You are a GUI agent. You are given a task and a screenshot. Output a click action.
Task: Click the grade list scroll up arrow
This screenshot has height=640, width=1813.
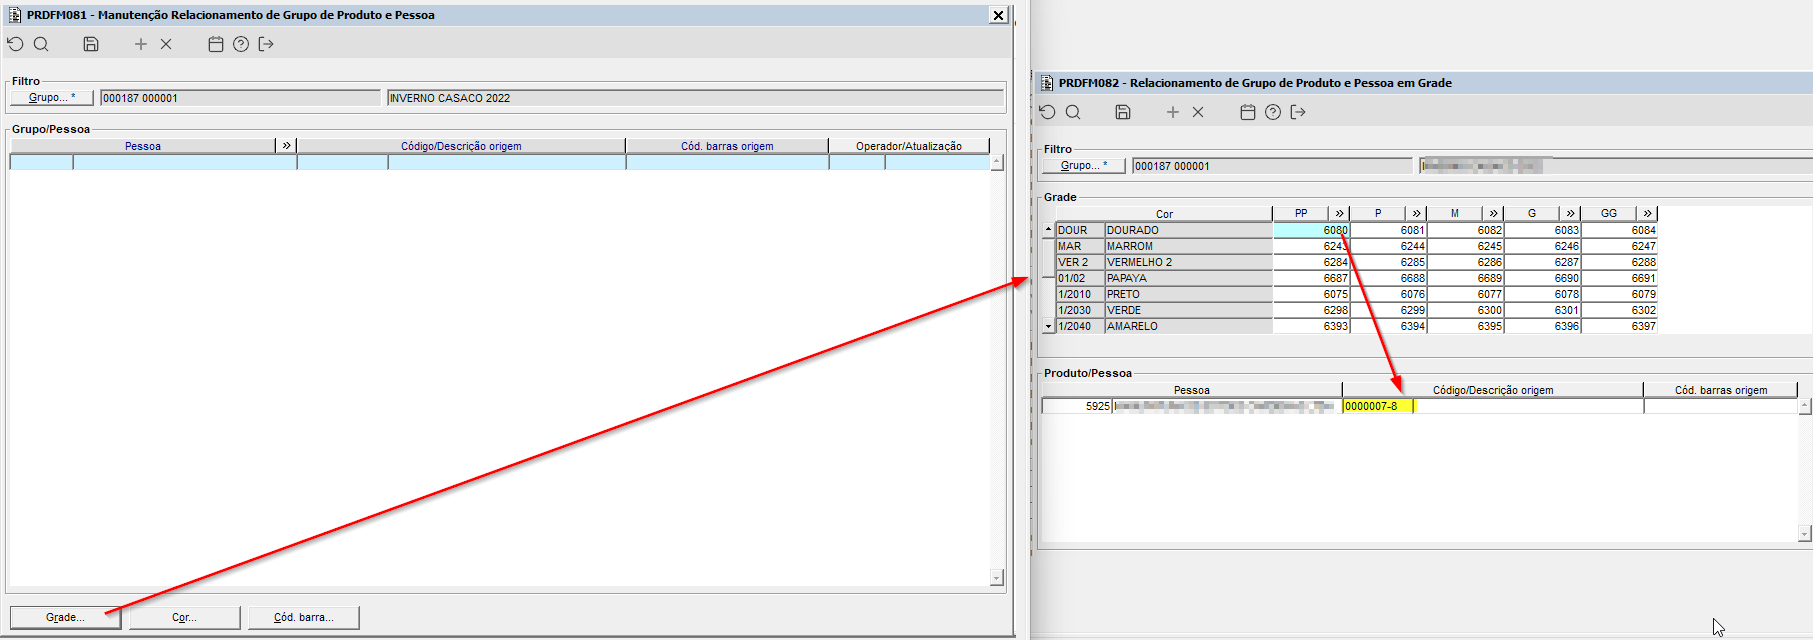point(1048,230)
